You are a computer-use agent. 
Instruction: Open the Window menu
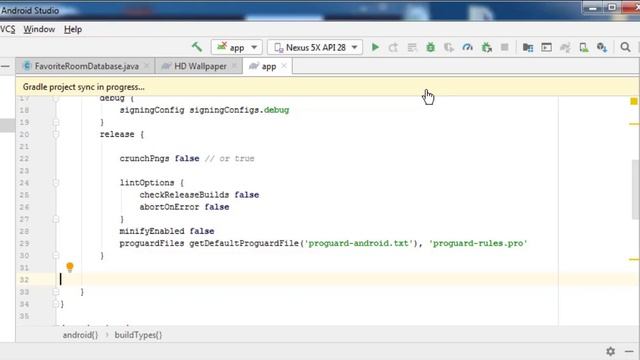pos(39,29)
